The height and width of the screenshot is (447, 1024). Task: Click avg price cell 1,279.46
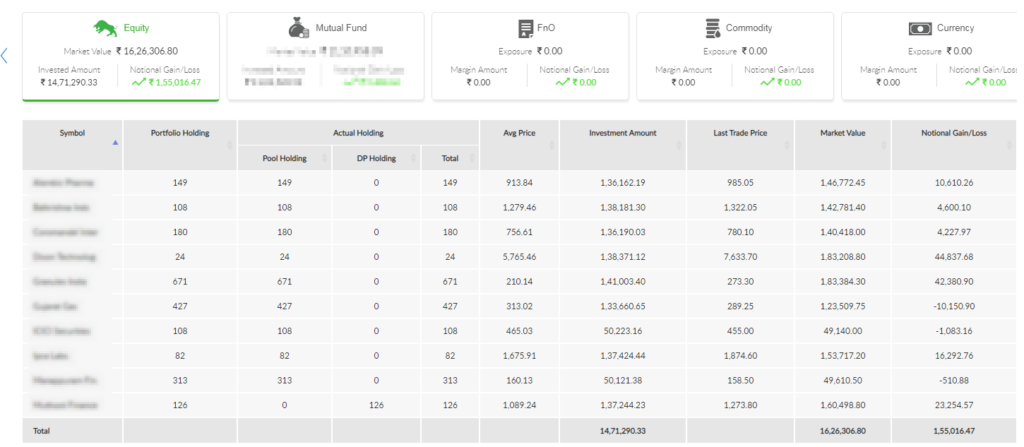[519, 207]
